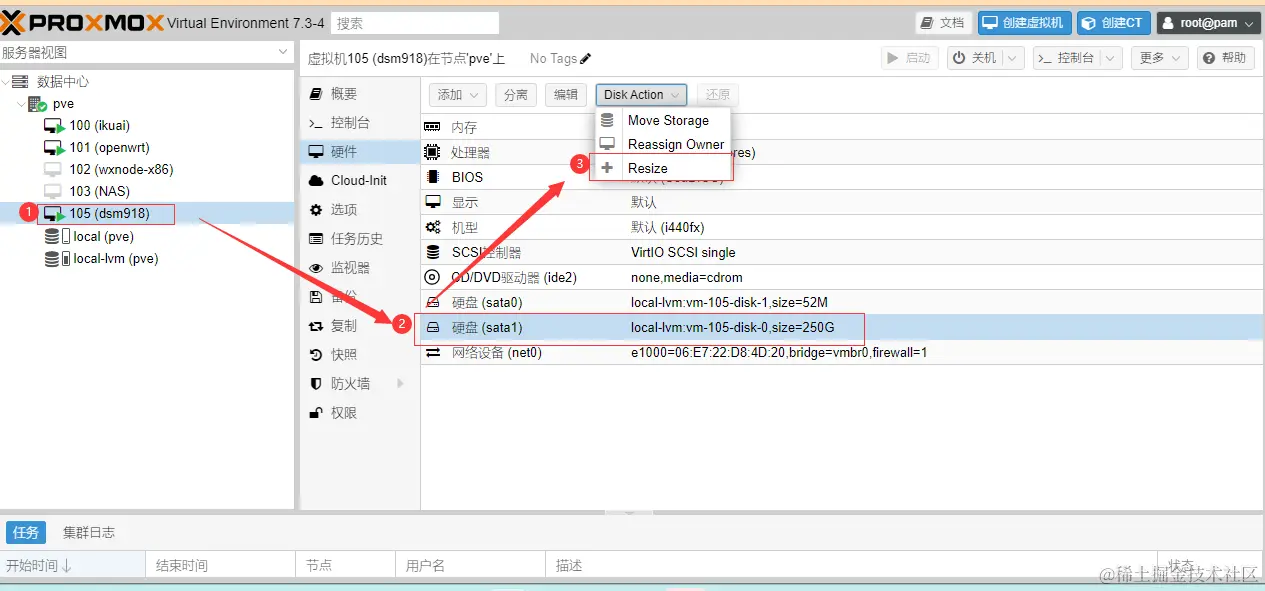Collapse the 数据中心 tree node
This screenshot has height=591, width=1265.
pos(6,81)
